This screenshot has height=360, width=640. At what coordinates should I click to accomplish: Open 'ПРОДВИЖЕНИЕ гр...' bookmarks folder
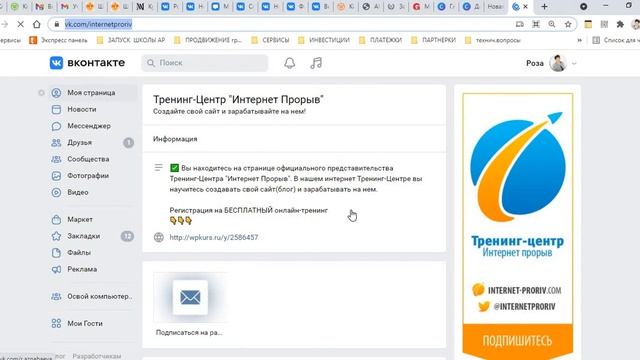click(x=208, y=40)
